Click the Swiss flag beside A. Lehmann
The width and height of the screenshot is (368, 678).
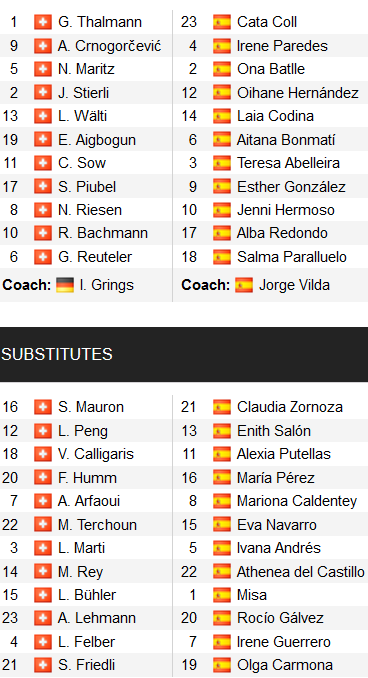(x=43, y=618)
